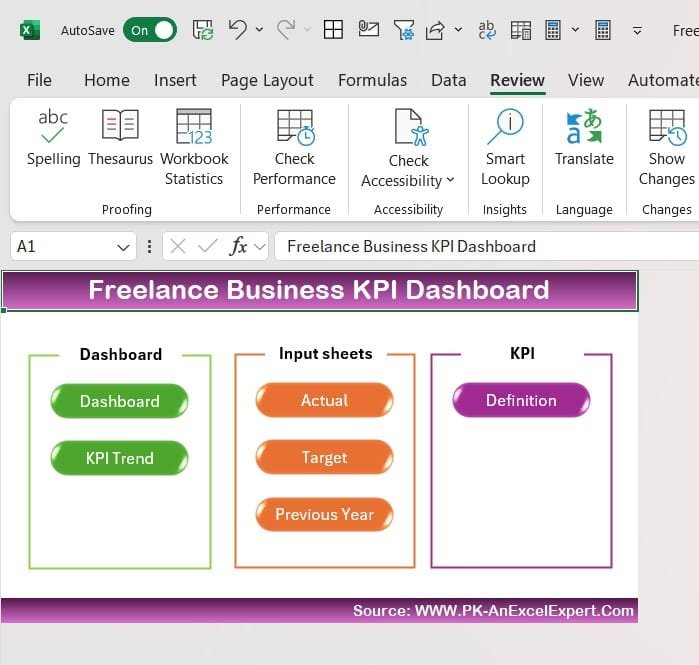Click the 'KPI' group heading text
This screenshot has width=699, height=665.
[522, 353]
